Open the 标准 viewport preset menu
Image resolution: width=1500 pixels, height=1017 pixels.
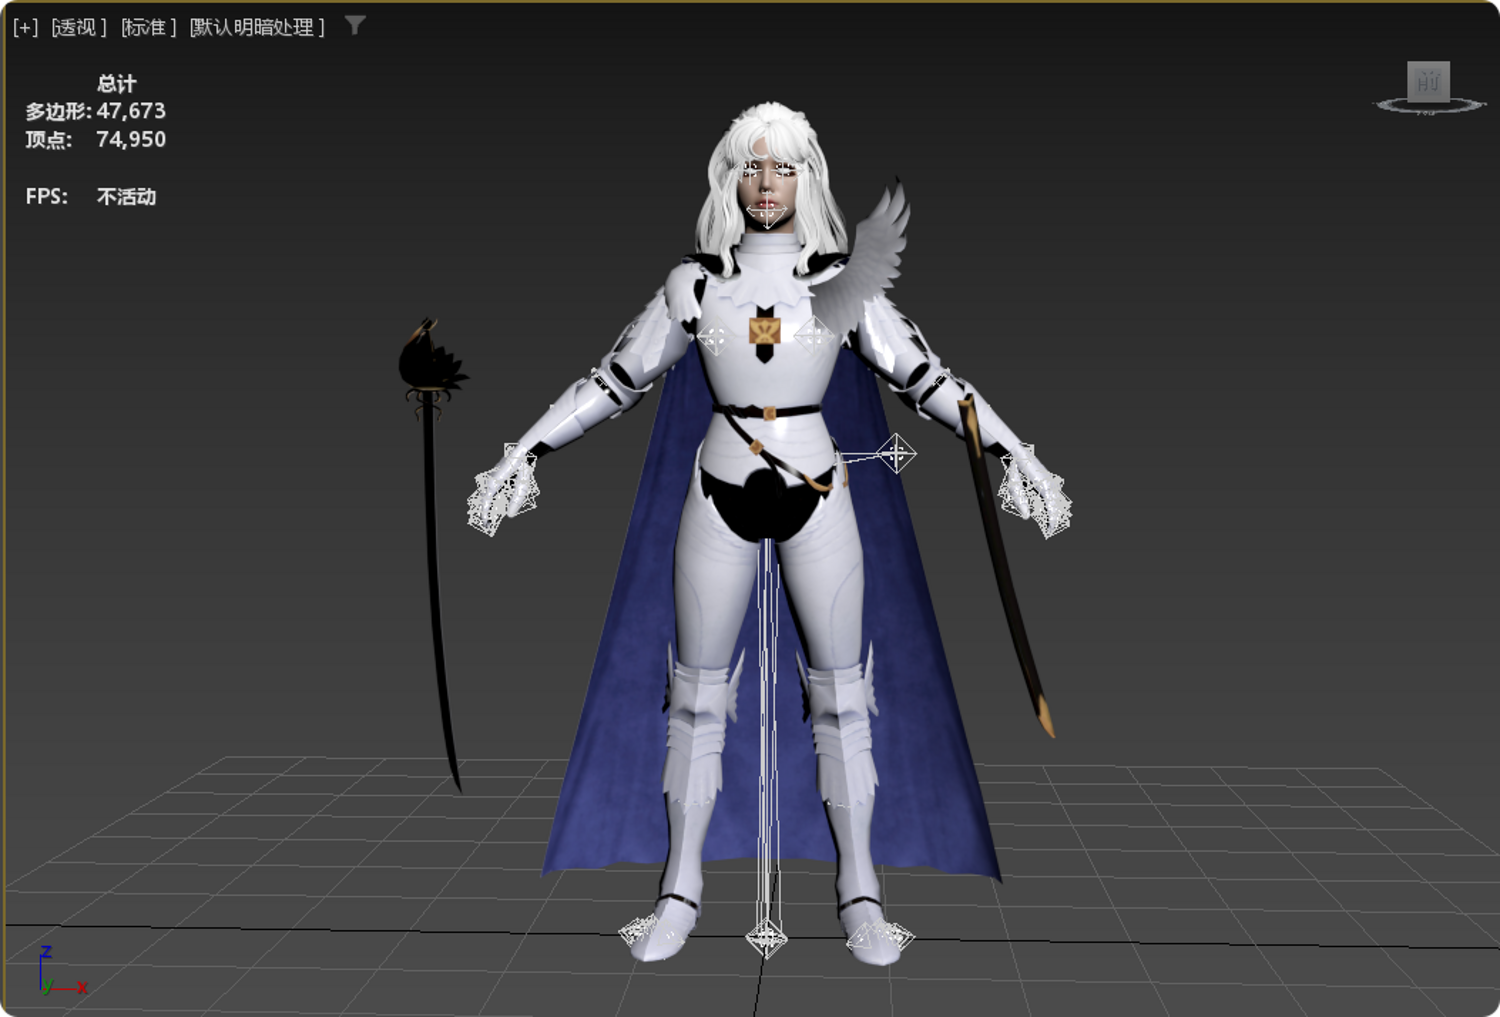click(149, 27)
